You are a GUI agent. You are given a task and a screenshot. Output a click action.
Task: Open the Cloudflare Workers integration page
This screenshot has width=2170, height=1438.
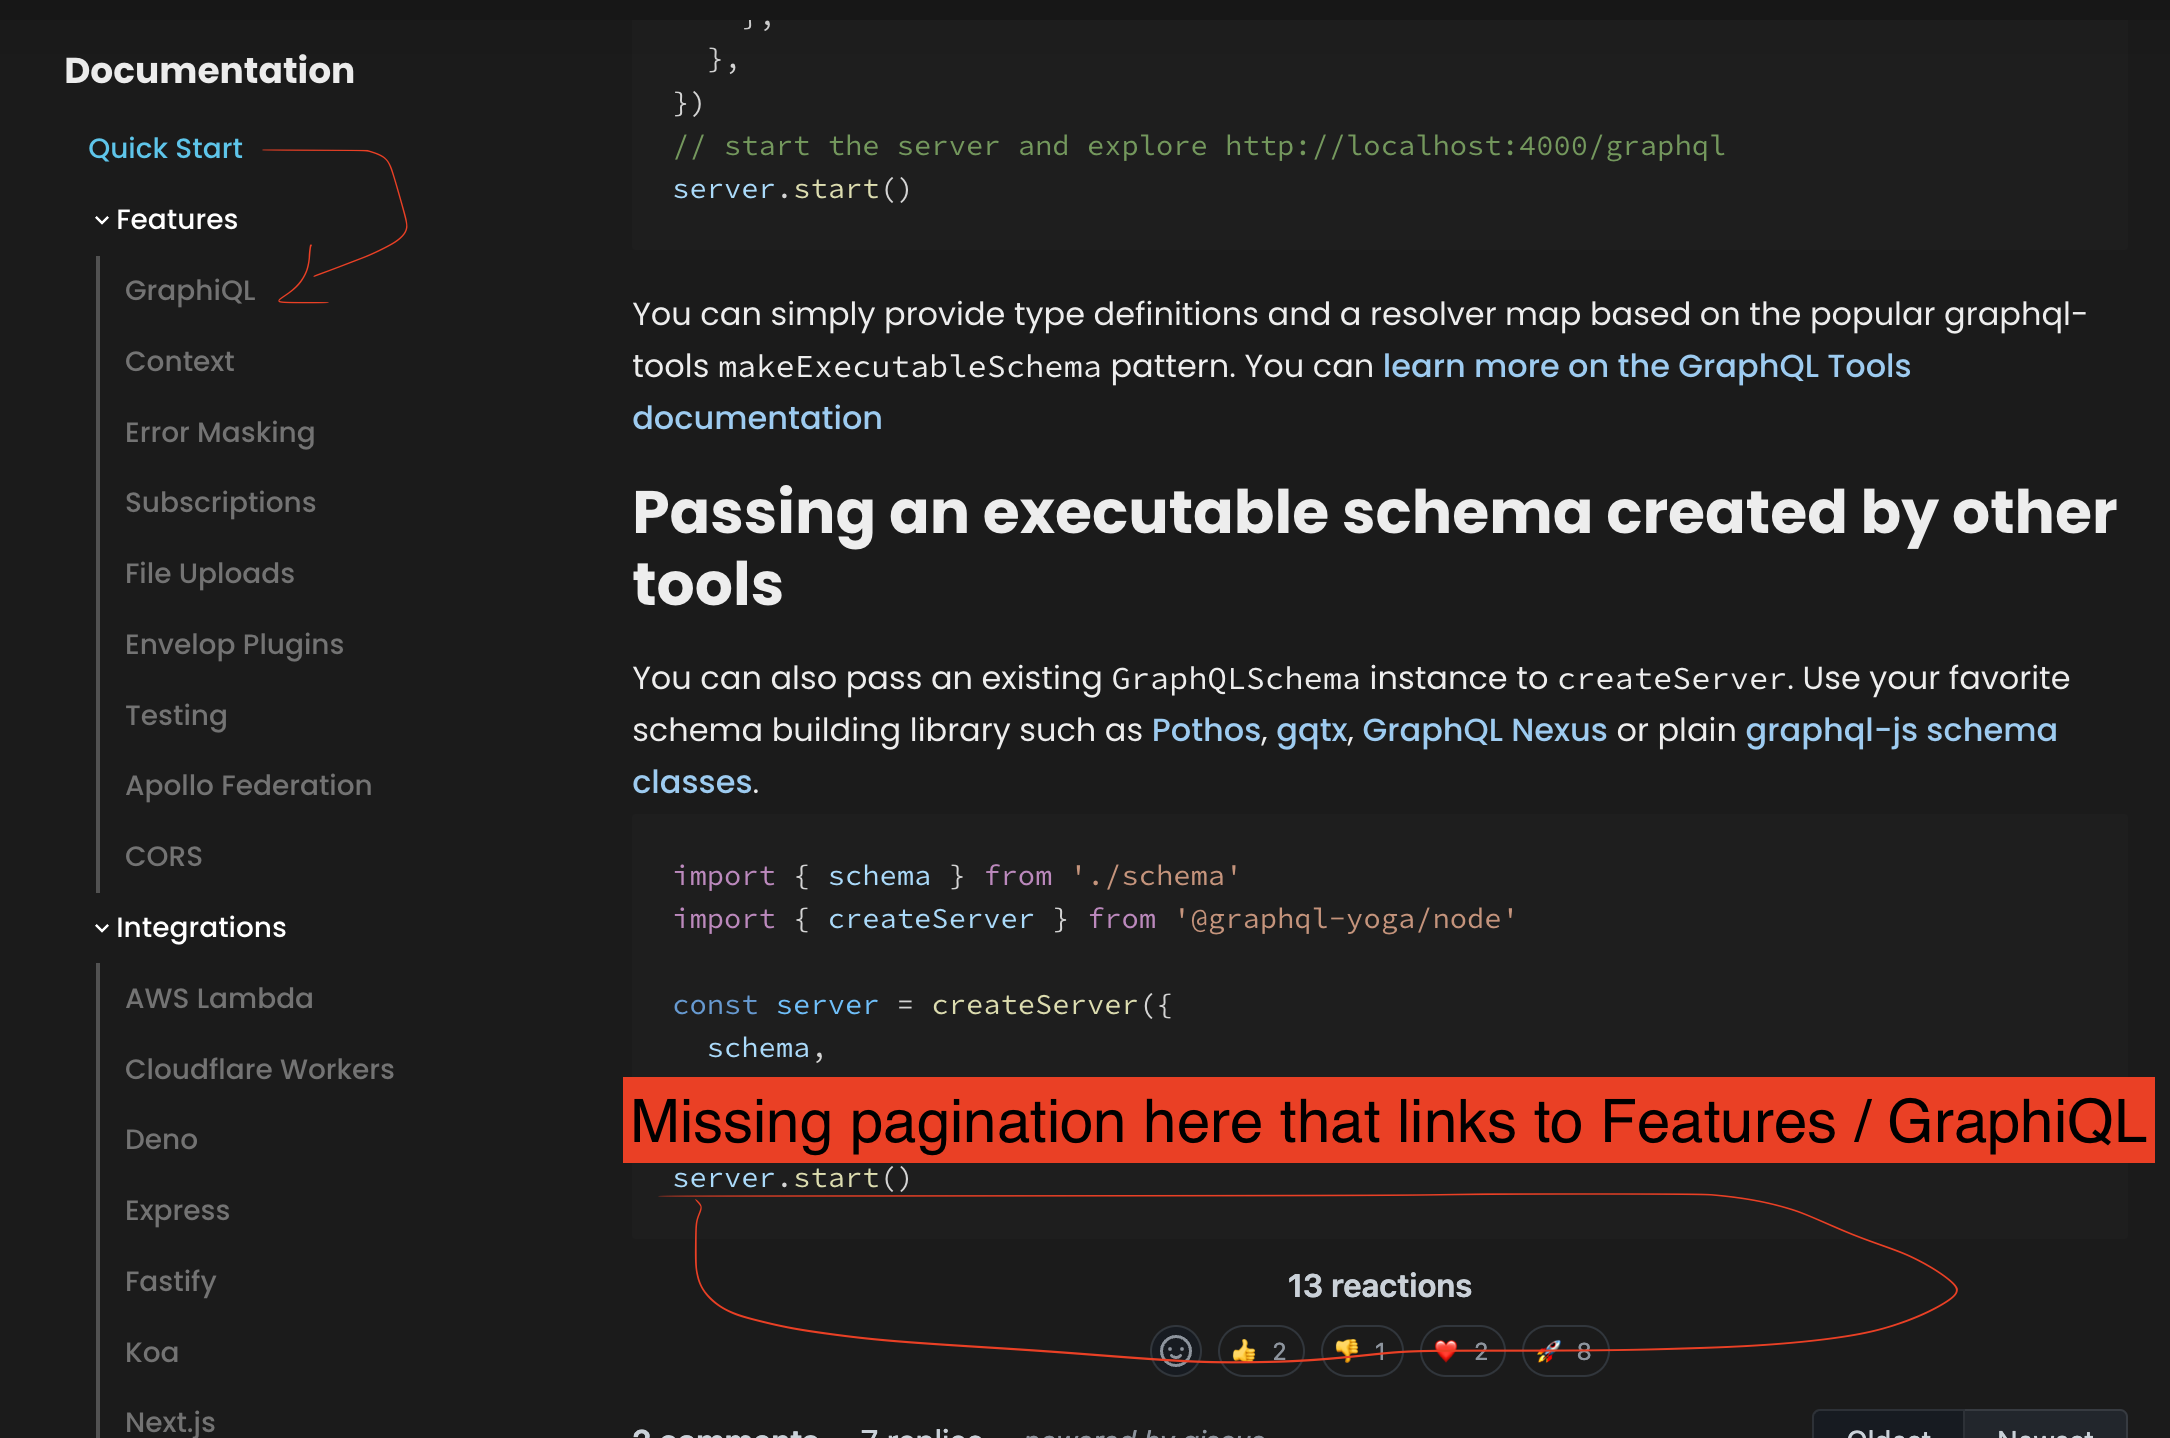coord(260,1069)
